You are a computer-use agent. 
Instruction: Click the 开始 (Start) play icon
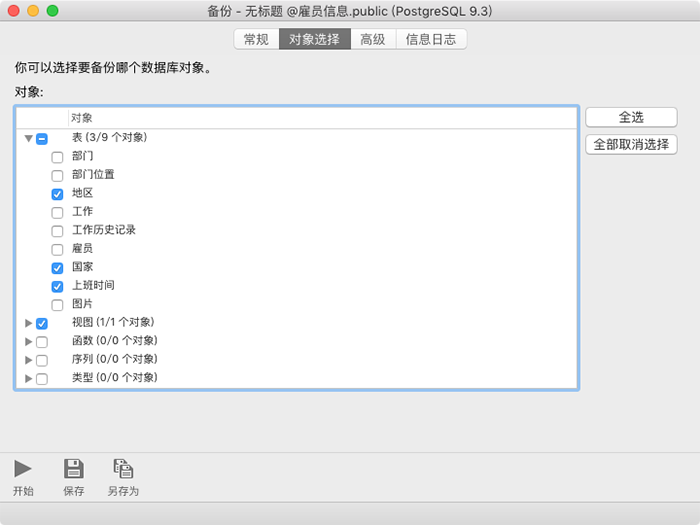23,468
